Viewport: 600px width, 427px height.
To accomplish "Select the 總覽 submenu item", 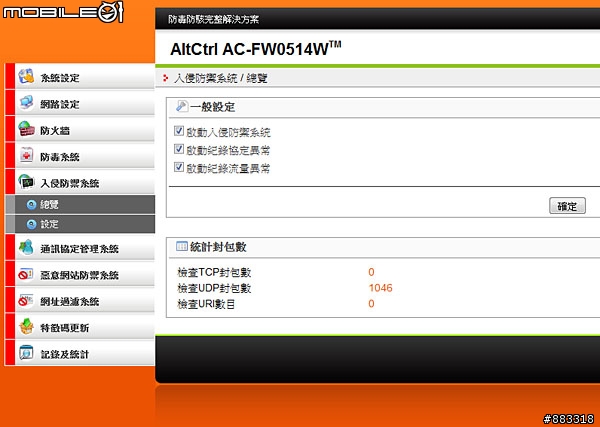I will click(80, 205).
